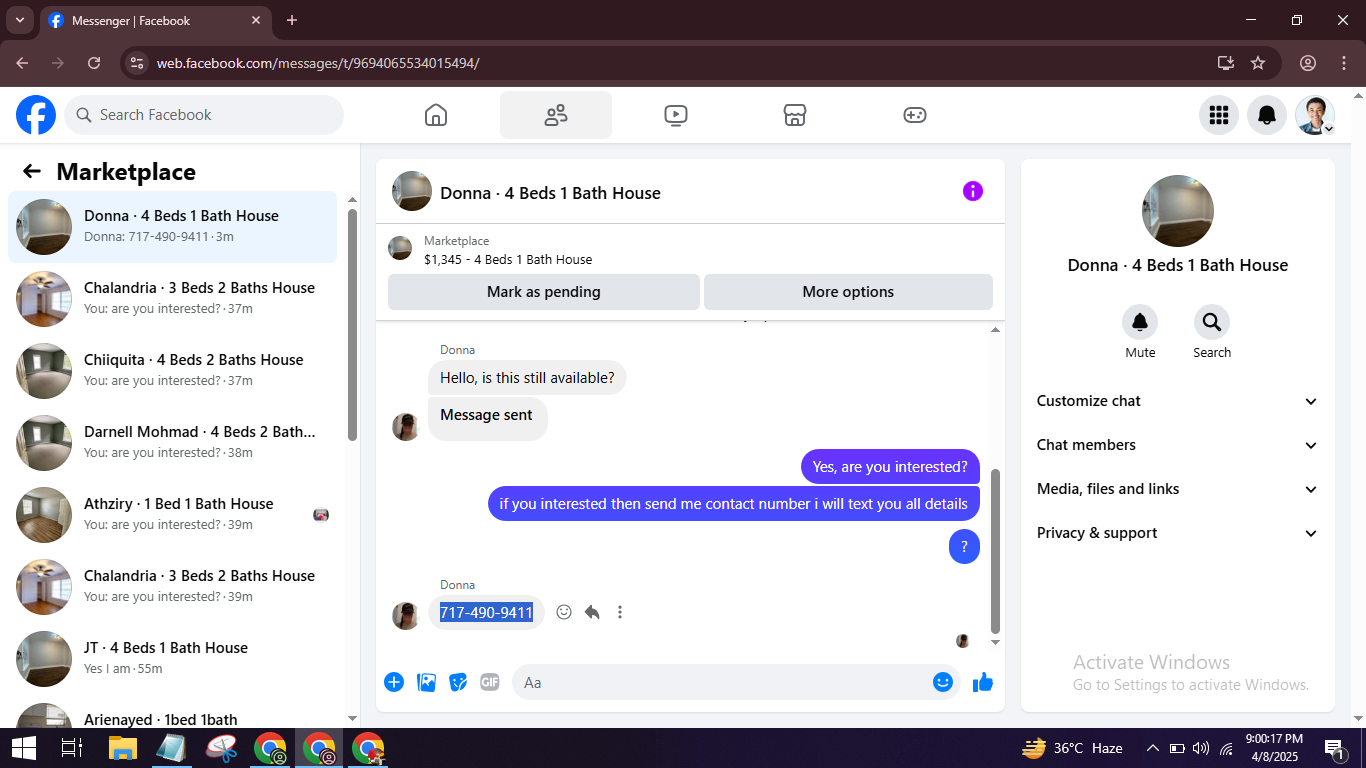Click the large Donna listing photo in sidebar

click(x=1178, y=211)
